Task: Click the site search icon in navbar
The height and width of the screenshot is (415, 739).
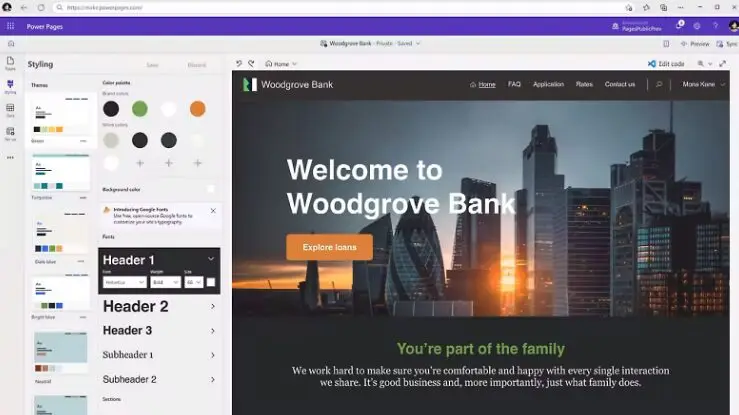Action: [x=659, y=84]
